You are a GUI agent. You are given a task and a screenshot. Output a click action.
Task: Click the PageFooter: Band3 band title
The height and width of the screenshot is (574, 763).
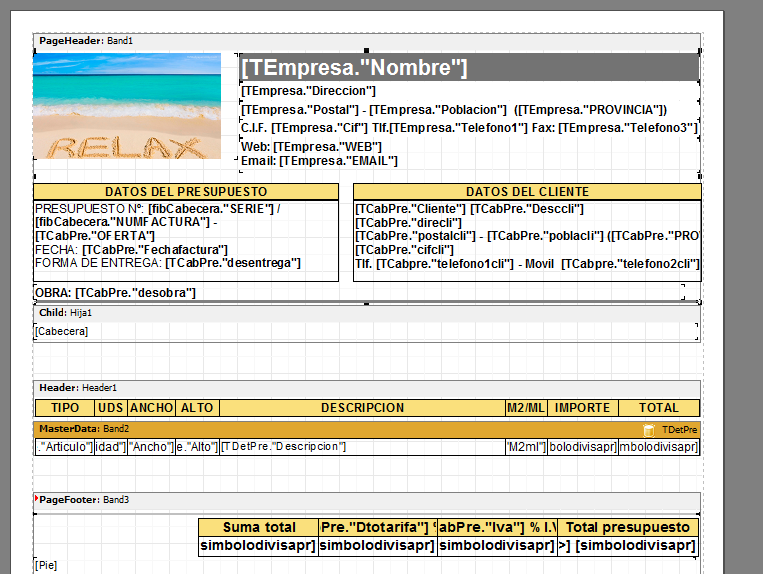click(x=84, y=500)
